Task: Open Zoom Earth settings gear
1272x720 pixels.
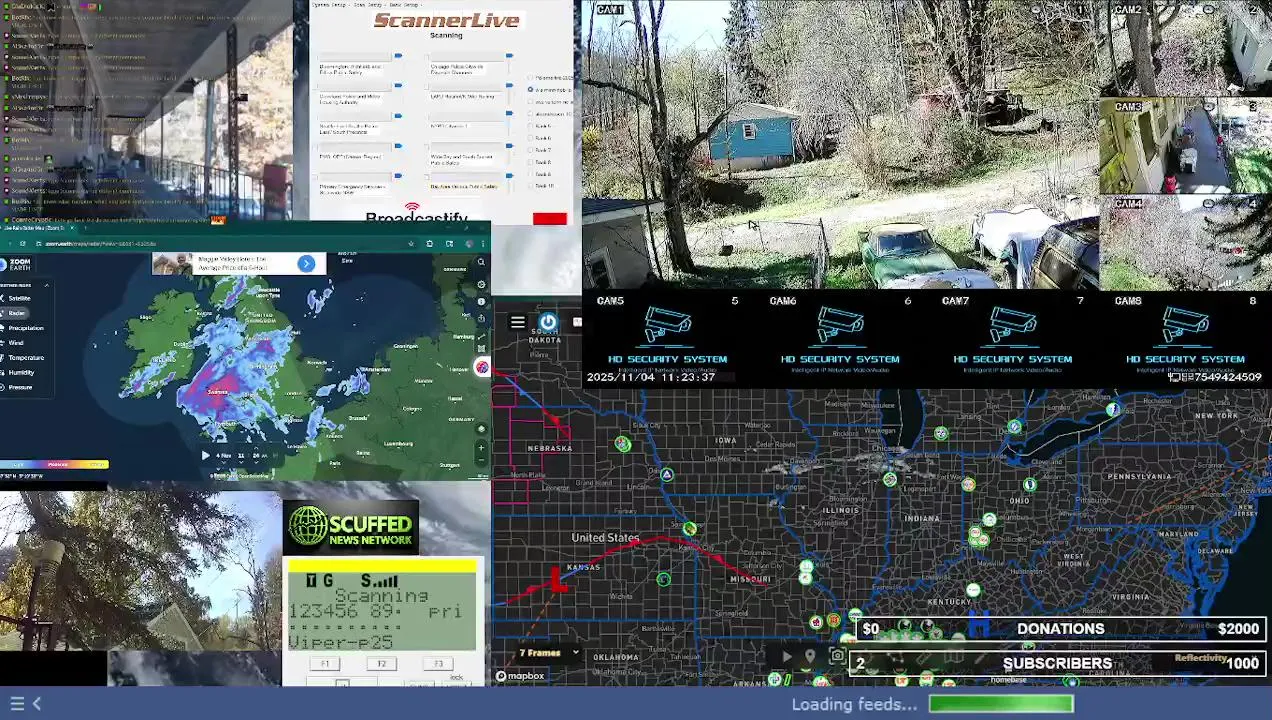Action: pos(481,284)
